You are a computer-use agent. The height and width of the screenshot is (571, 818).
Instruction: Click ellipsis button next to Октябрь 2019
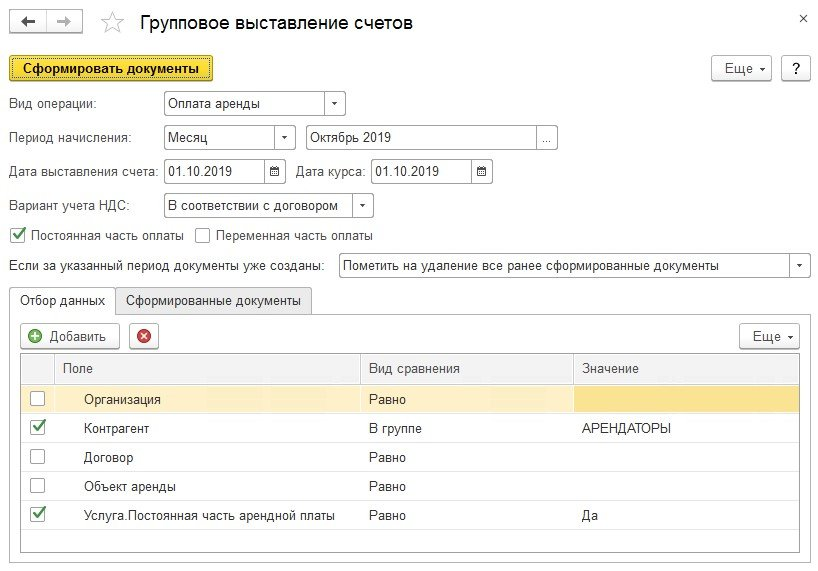[x=546, y=138]
